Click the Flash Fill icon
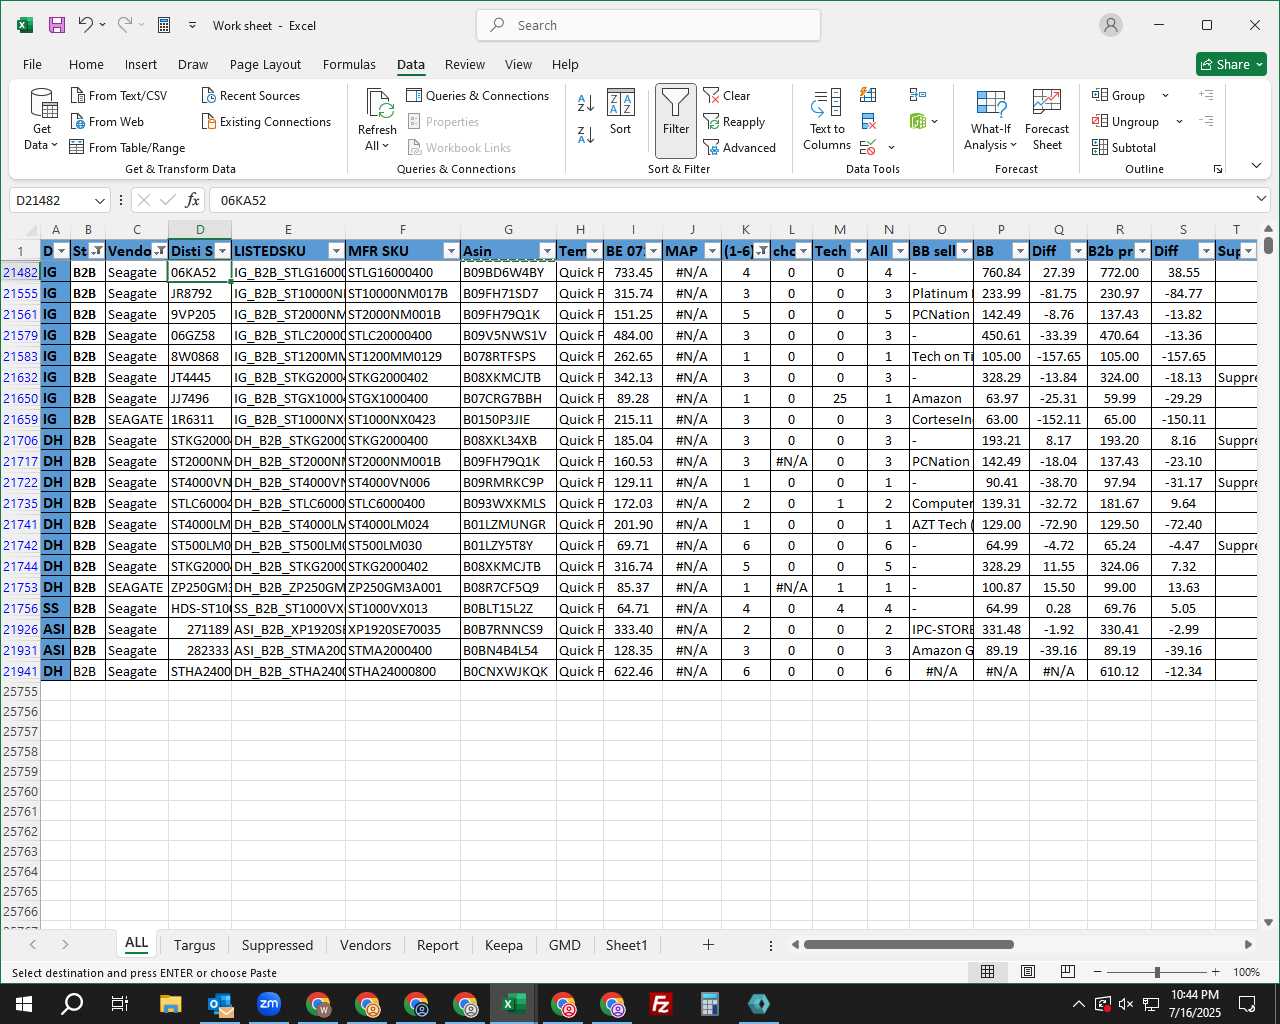The width and height of the screenshot is (1280, 1024). pyautogui.click(x=869, y=95)
